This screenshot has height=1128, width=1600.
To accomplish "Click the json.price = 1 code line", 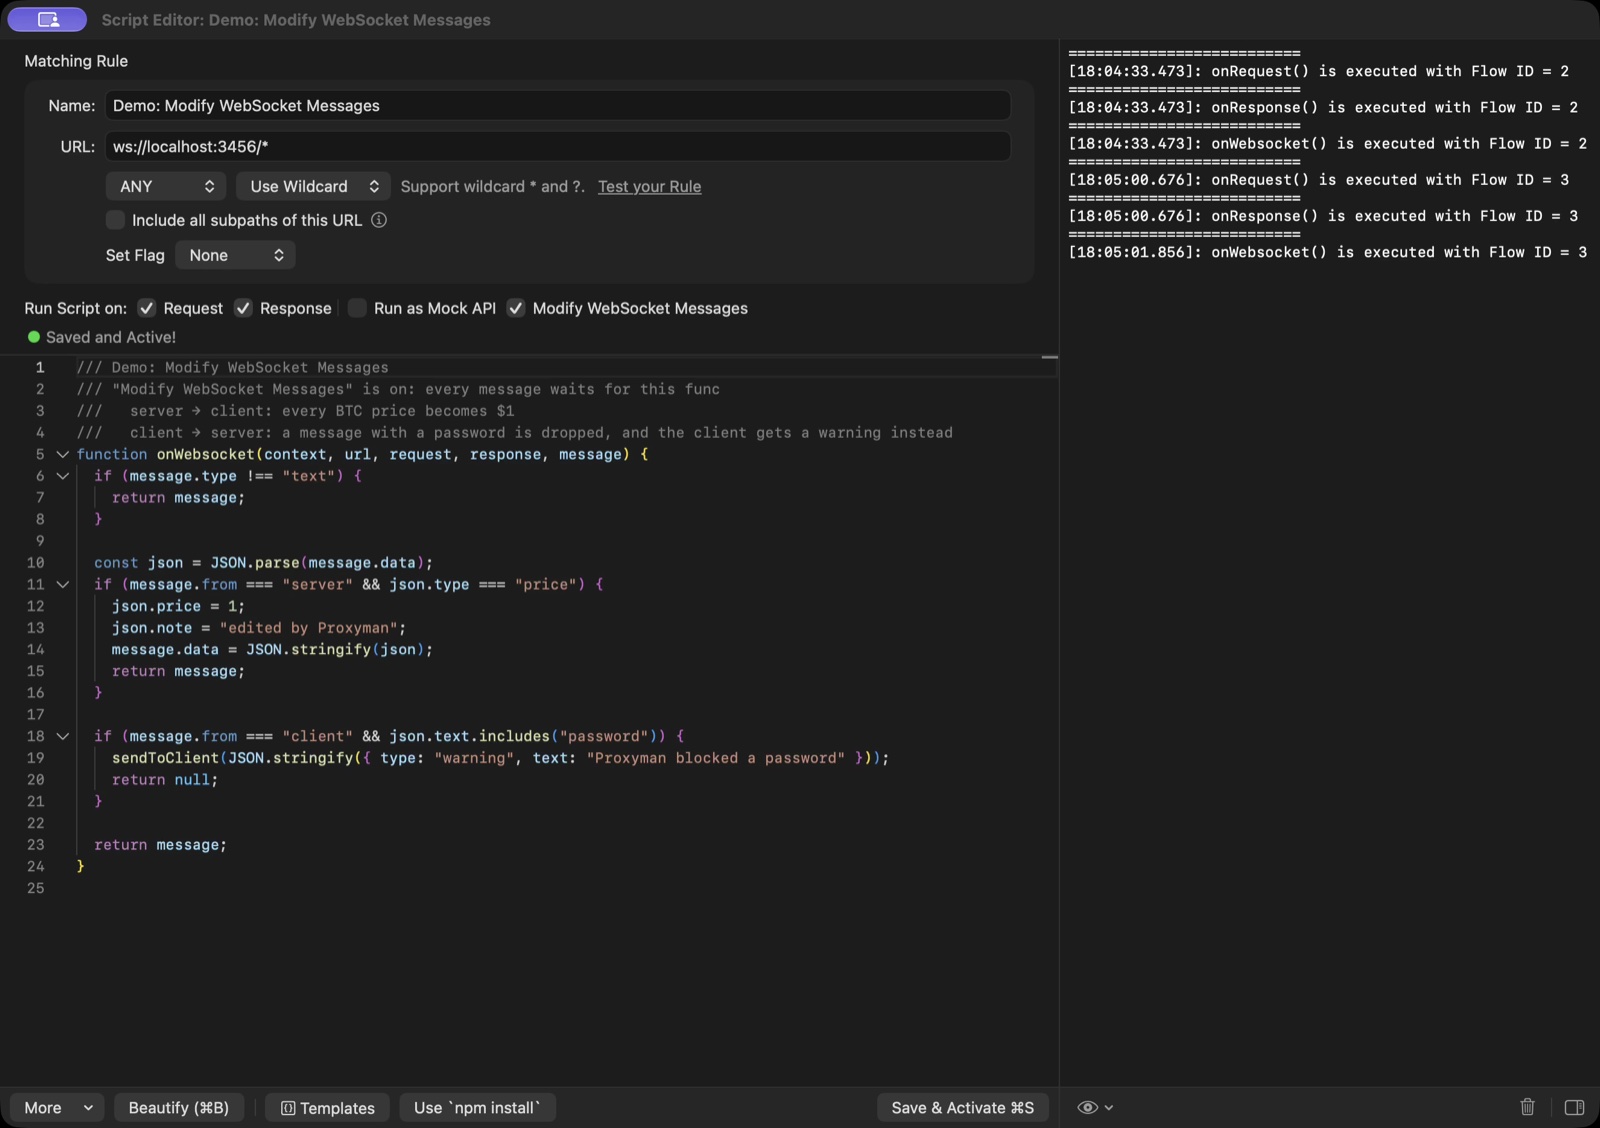I will coord(178,606).
